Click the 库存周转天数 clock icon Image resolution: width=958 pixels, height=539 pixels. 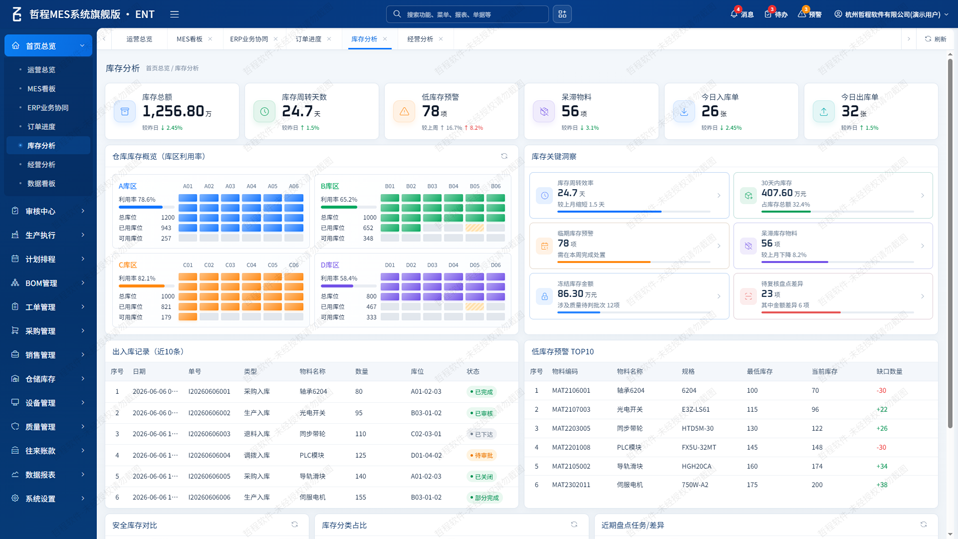[x=265, y=112]
